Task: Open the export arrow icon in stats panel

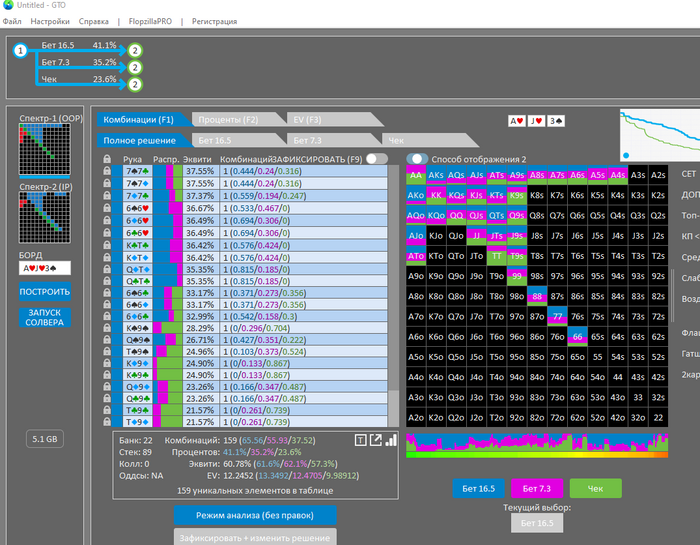Action: coord(376,439)
